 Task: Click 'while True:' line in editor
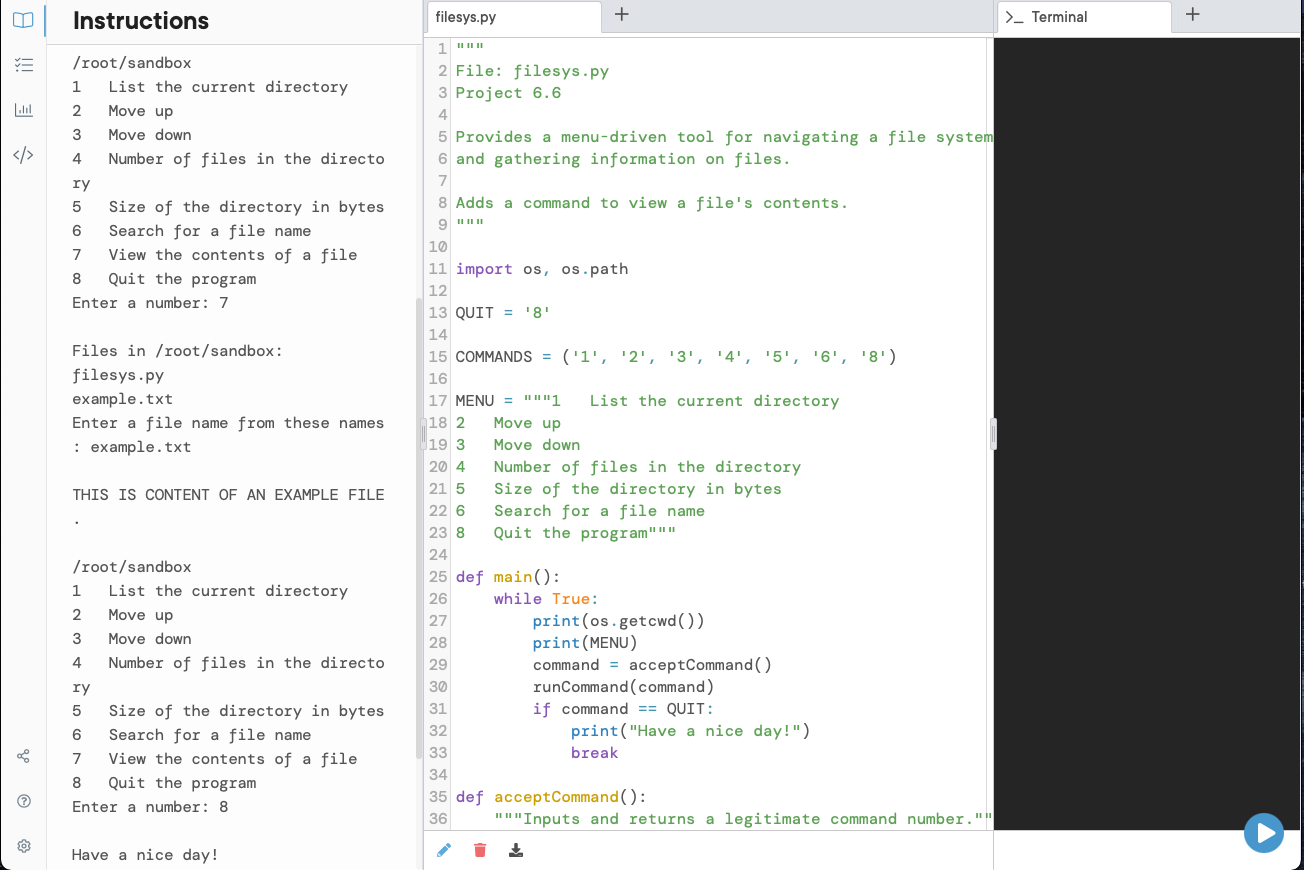coord(546,599)
